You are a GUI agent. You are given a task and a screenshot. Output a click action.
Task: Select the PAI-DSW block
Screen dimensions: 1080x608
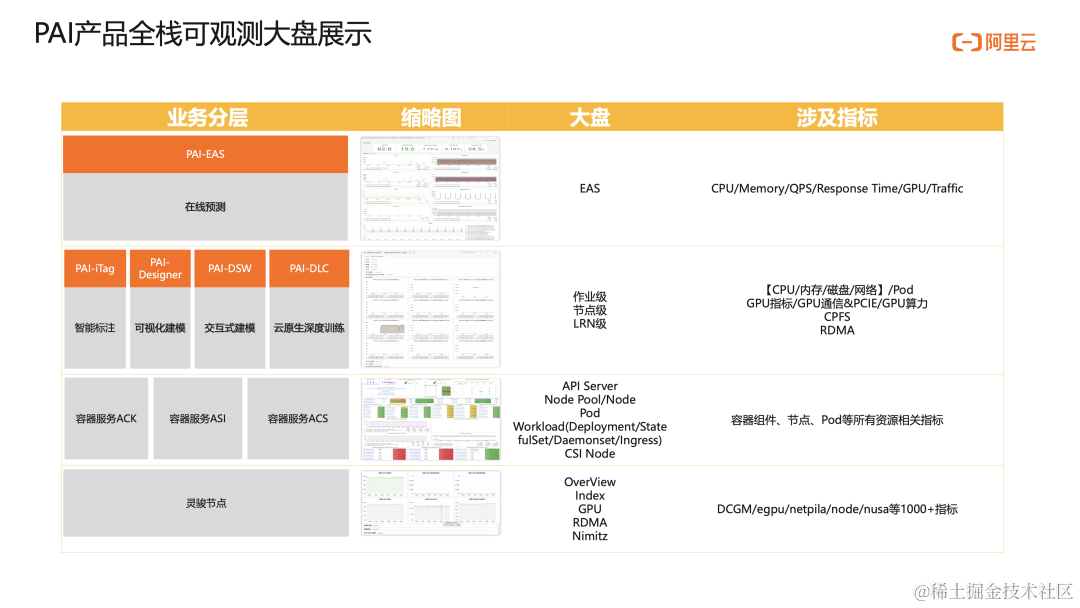click(230, 269)
